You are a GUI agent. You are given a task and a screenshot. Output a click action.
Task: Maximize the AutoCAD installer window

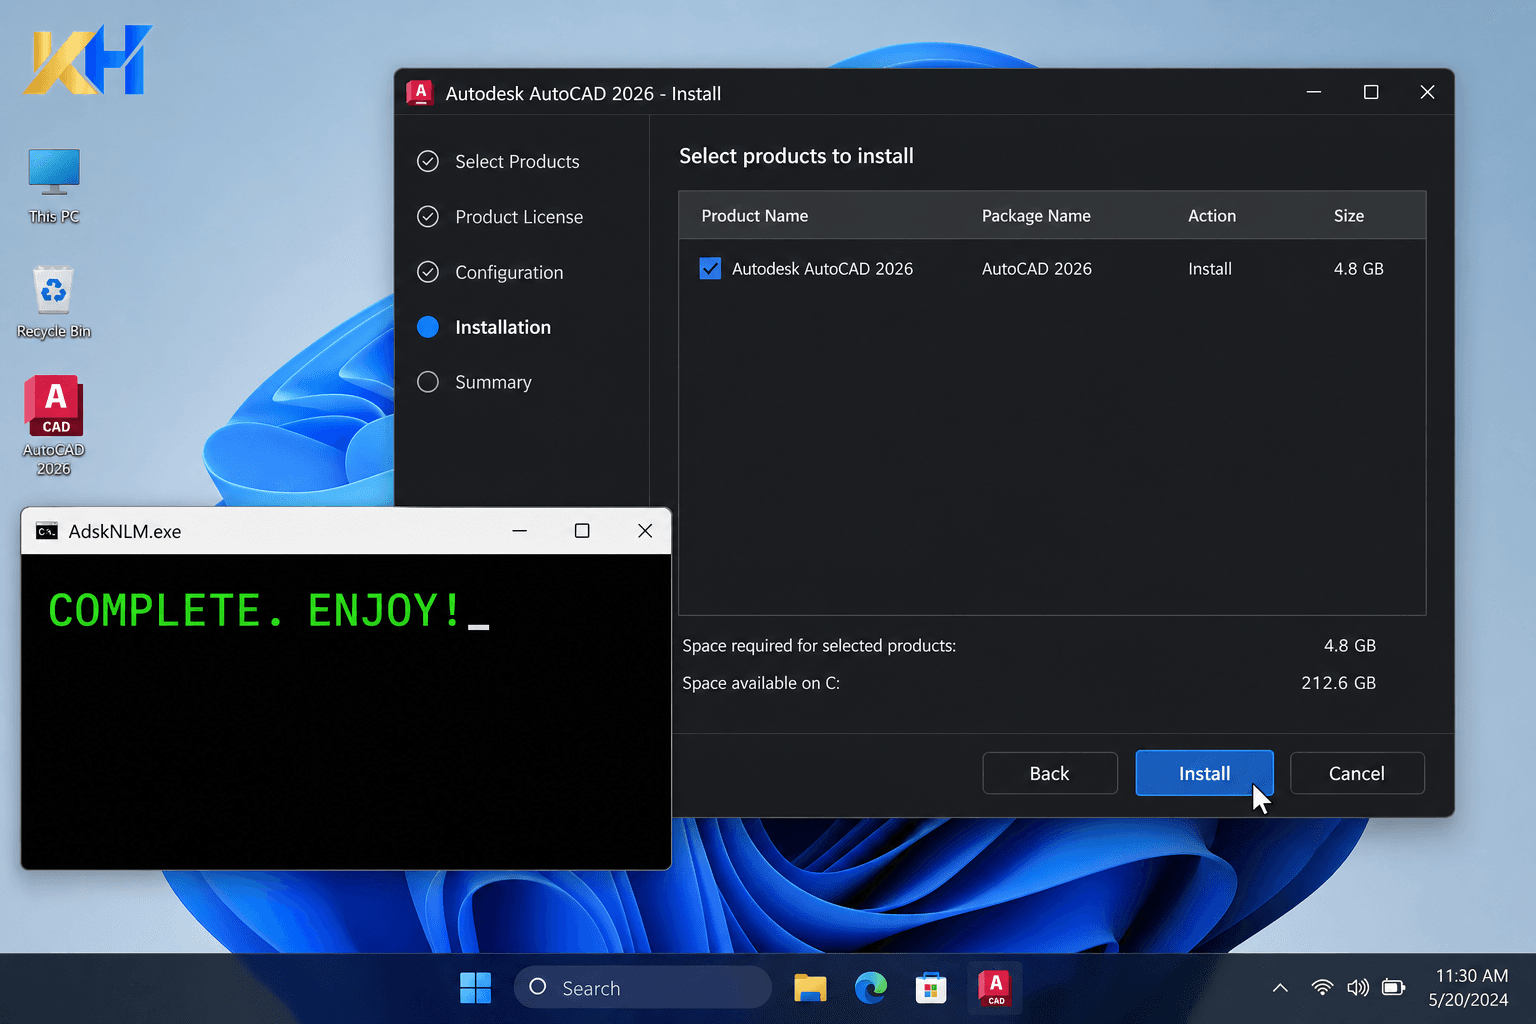coord(1371,92)
